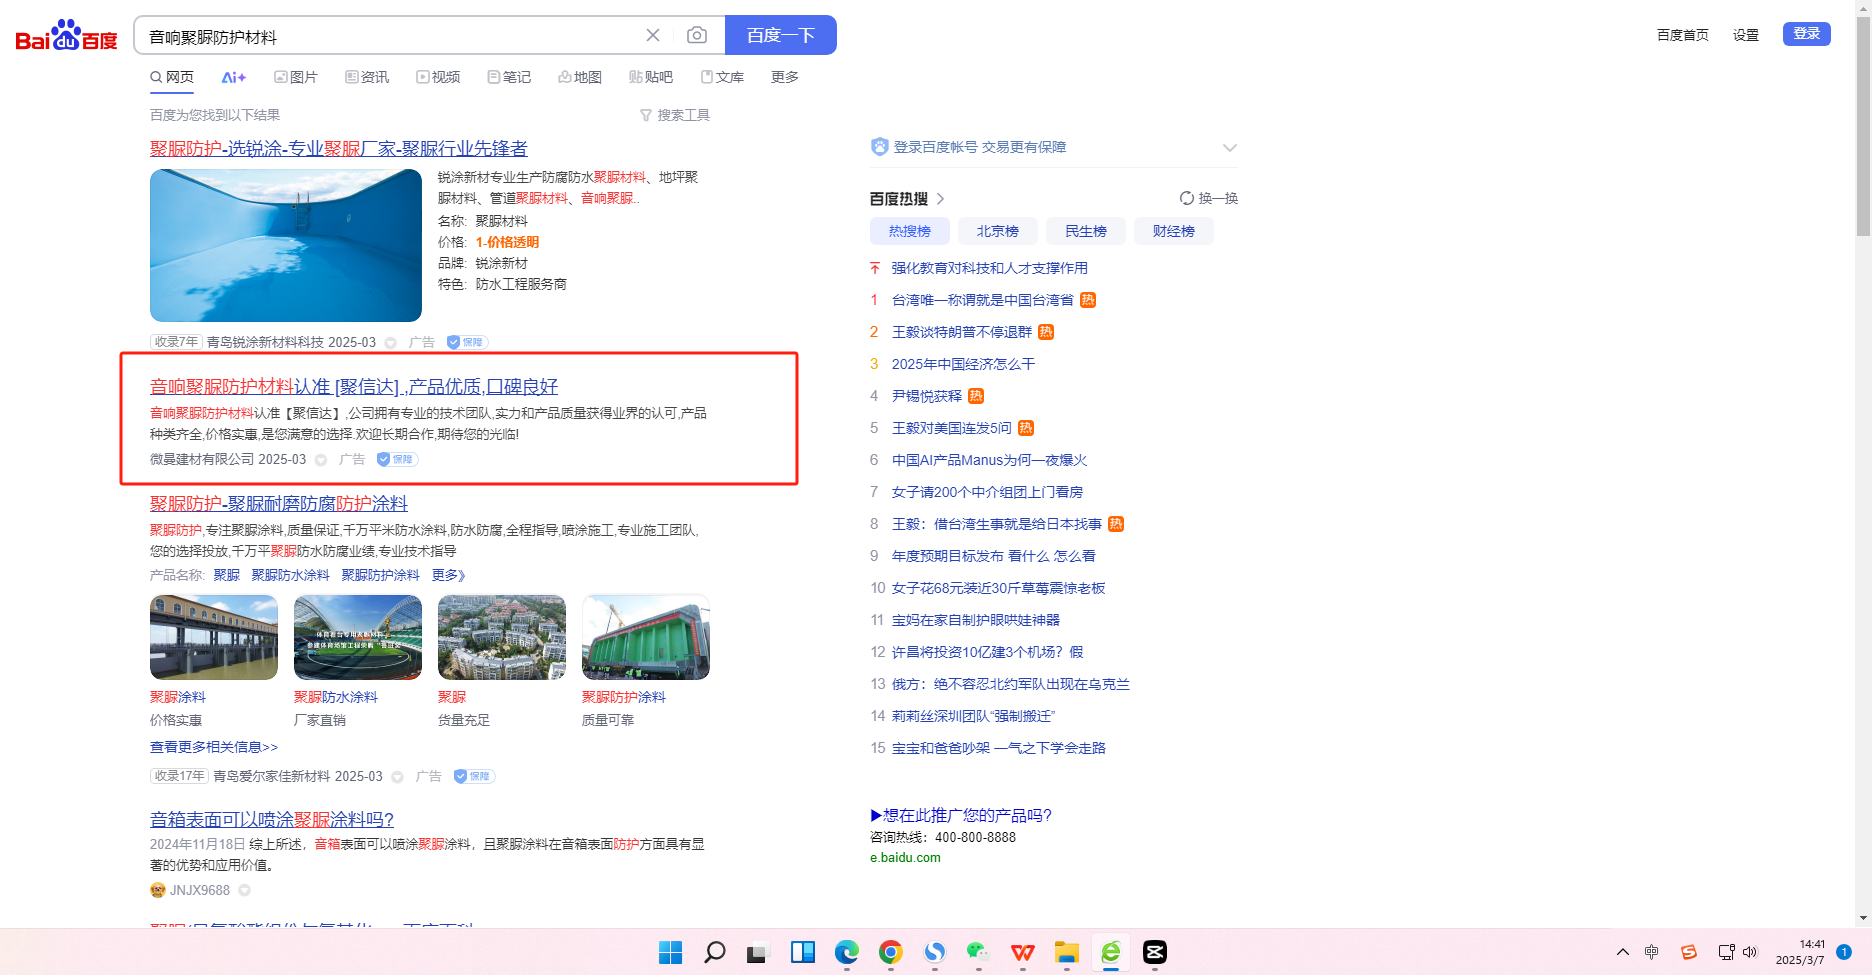Open the 搜索工具 filter options
The width and height of the screenshot is (1872, 975).
click(x=675, y=115)
